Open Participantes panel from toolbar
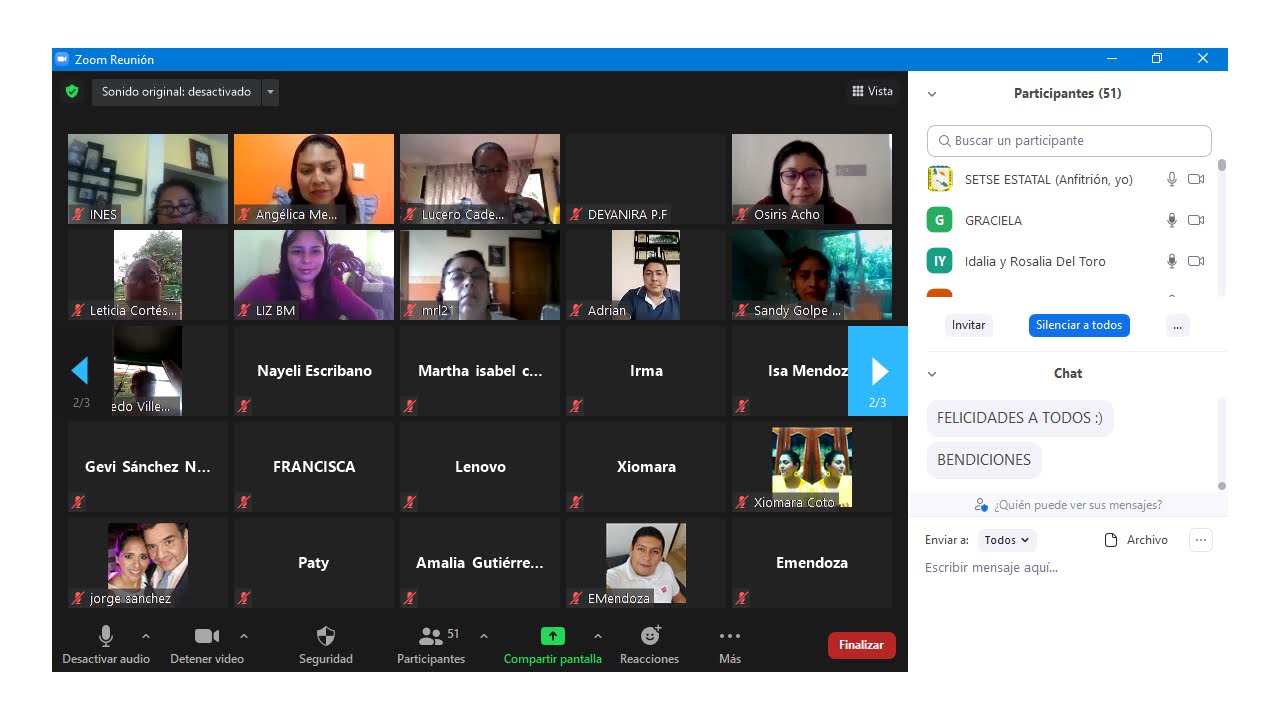This screenshot has width=1280, height=720. [431, 645]
